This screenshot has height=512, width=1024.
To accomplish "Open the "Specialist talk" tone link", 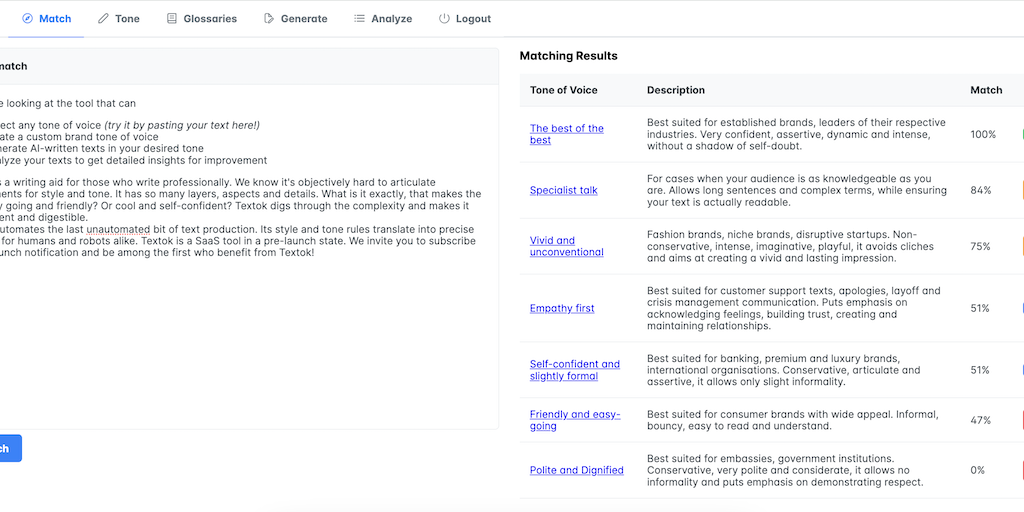I will point(563,190).
